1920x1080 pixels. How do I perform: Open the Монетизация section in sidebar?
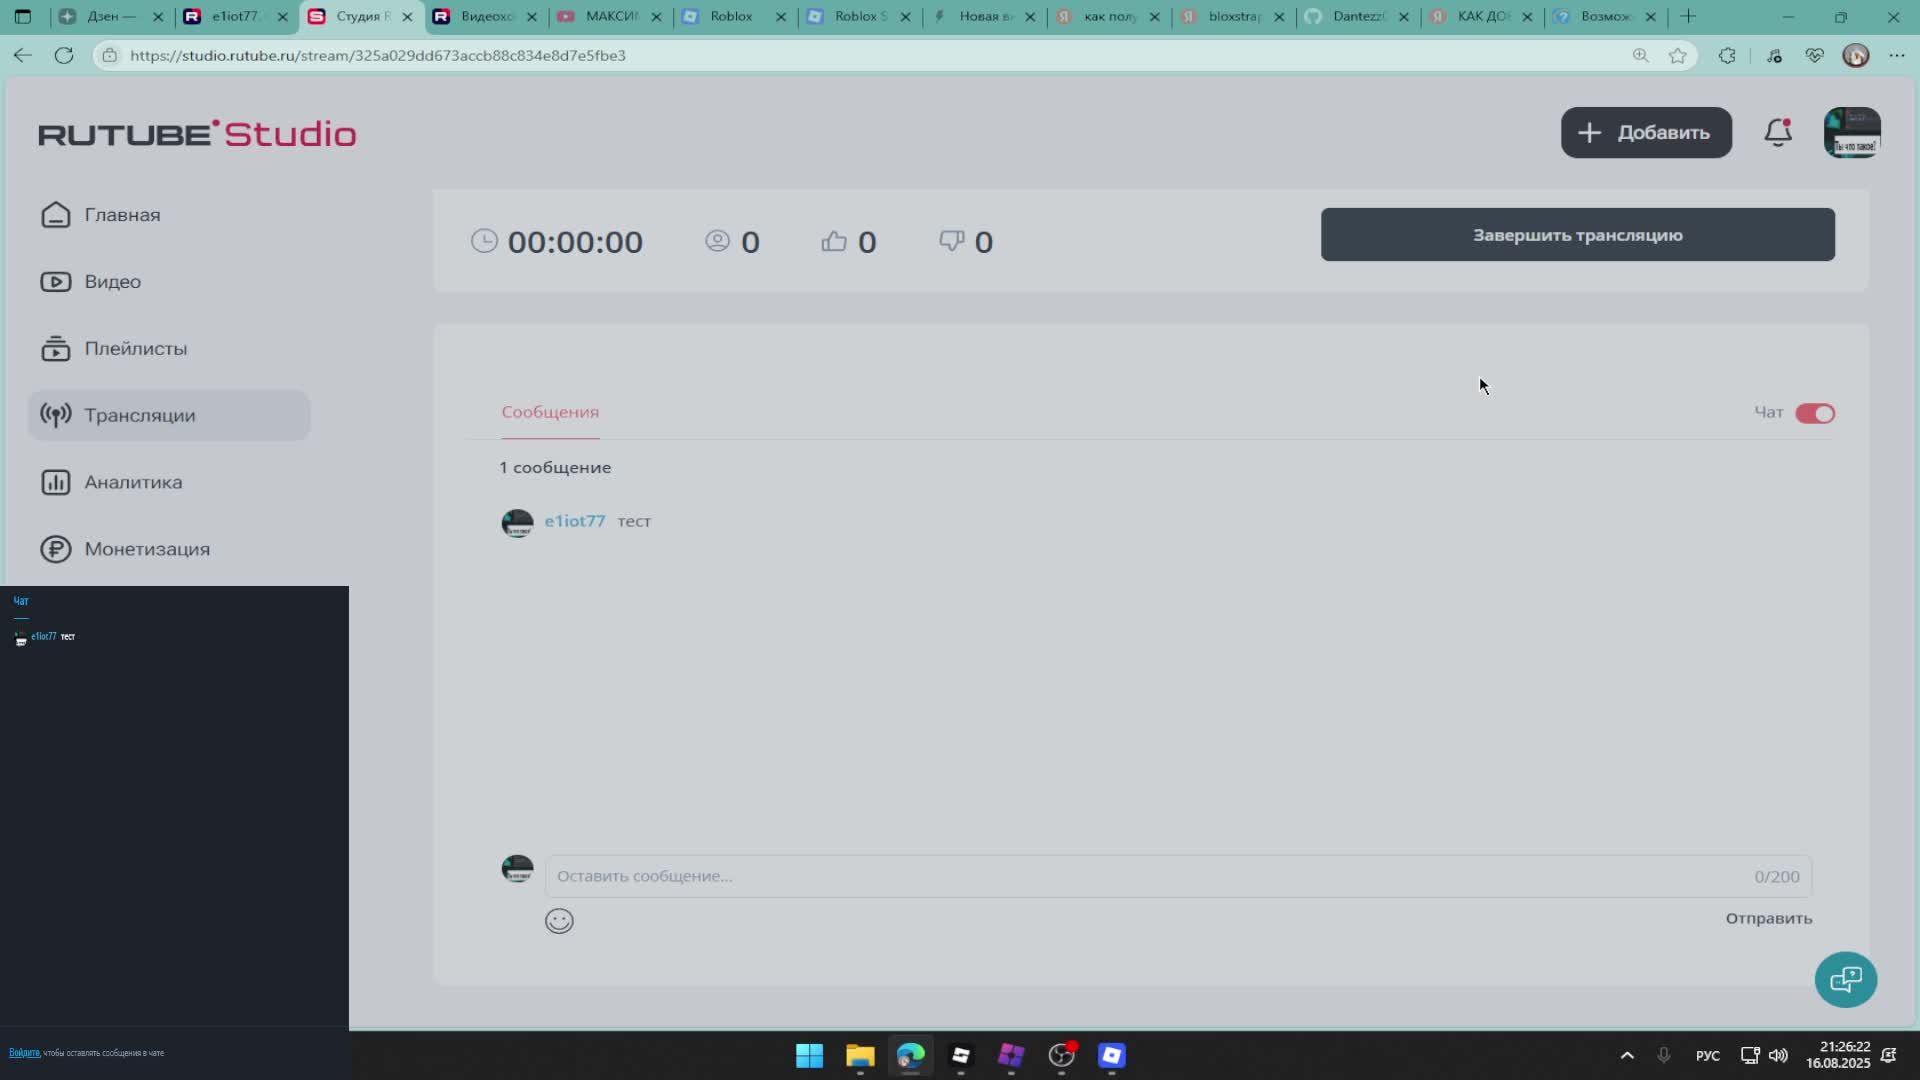(146, 549)
